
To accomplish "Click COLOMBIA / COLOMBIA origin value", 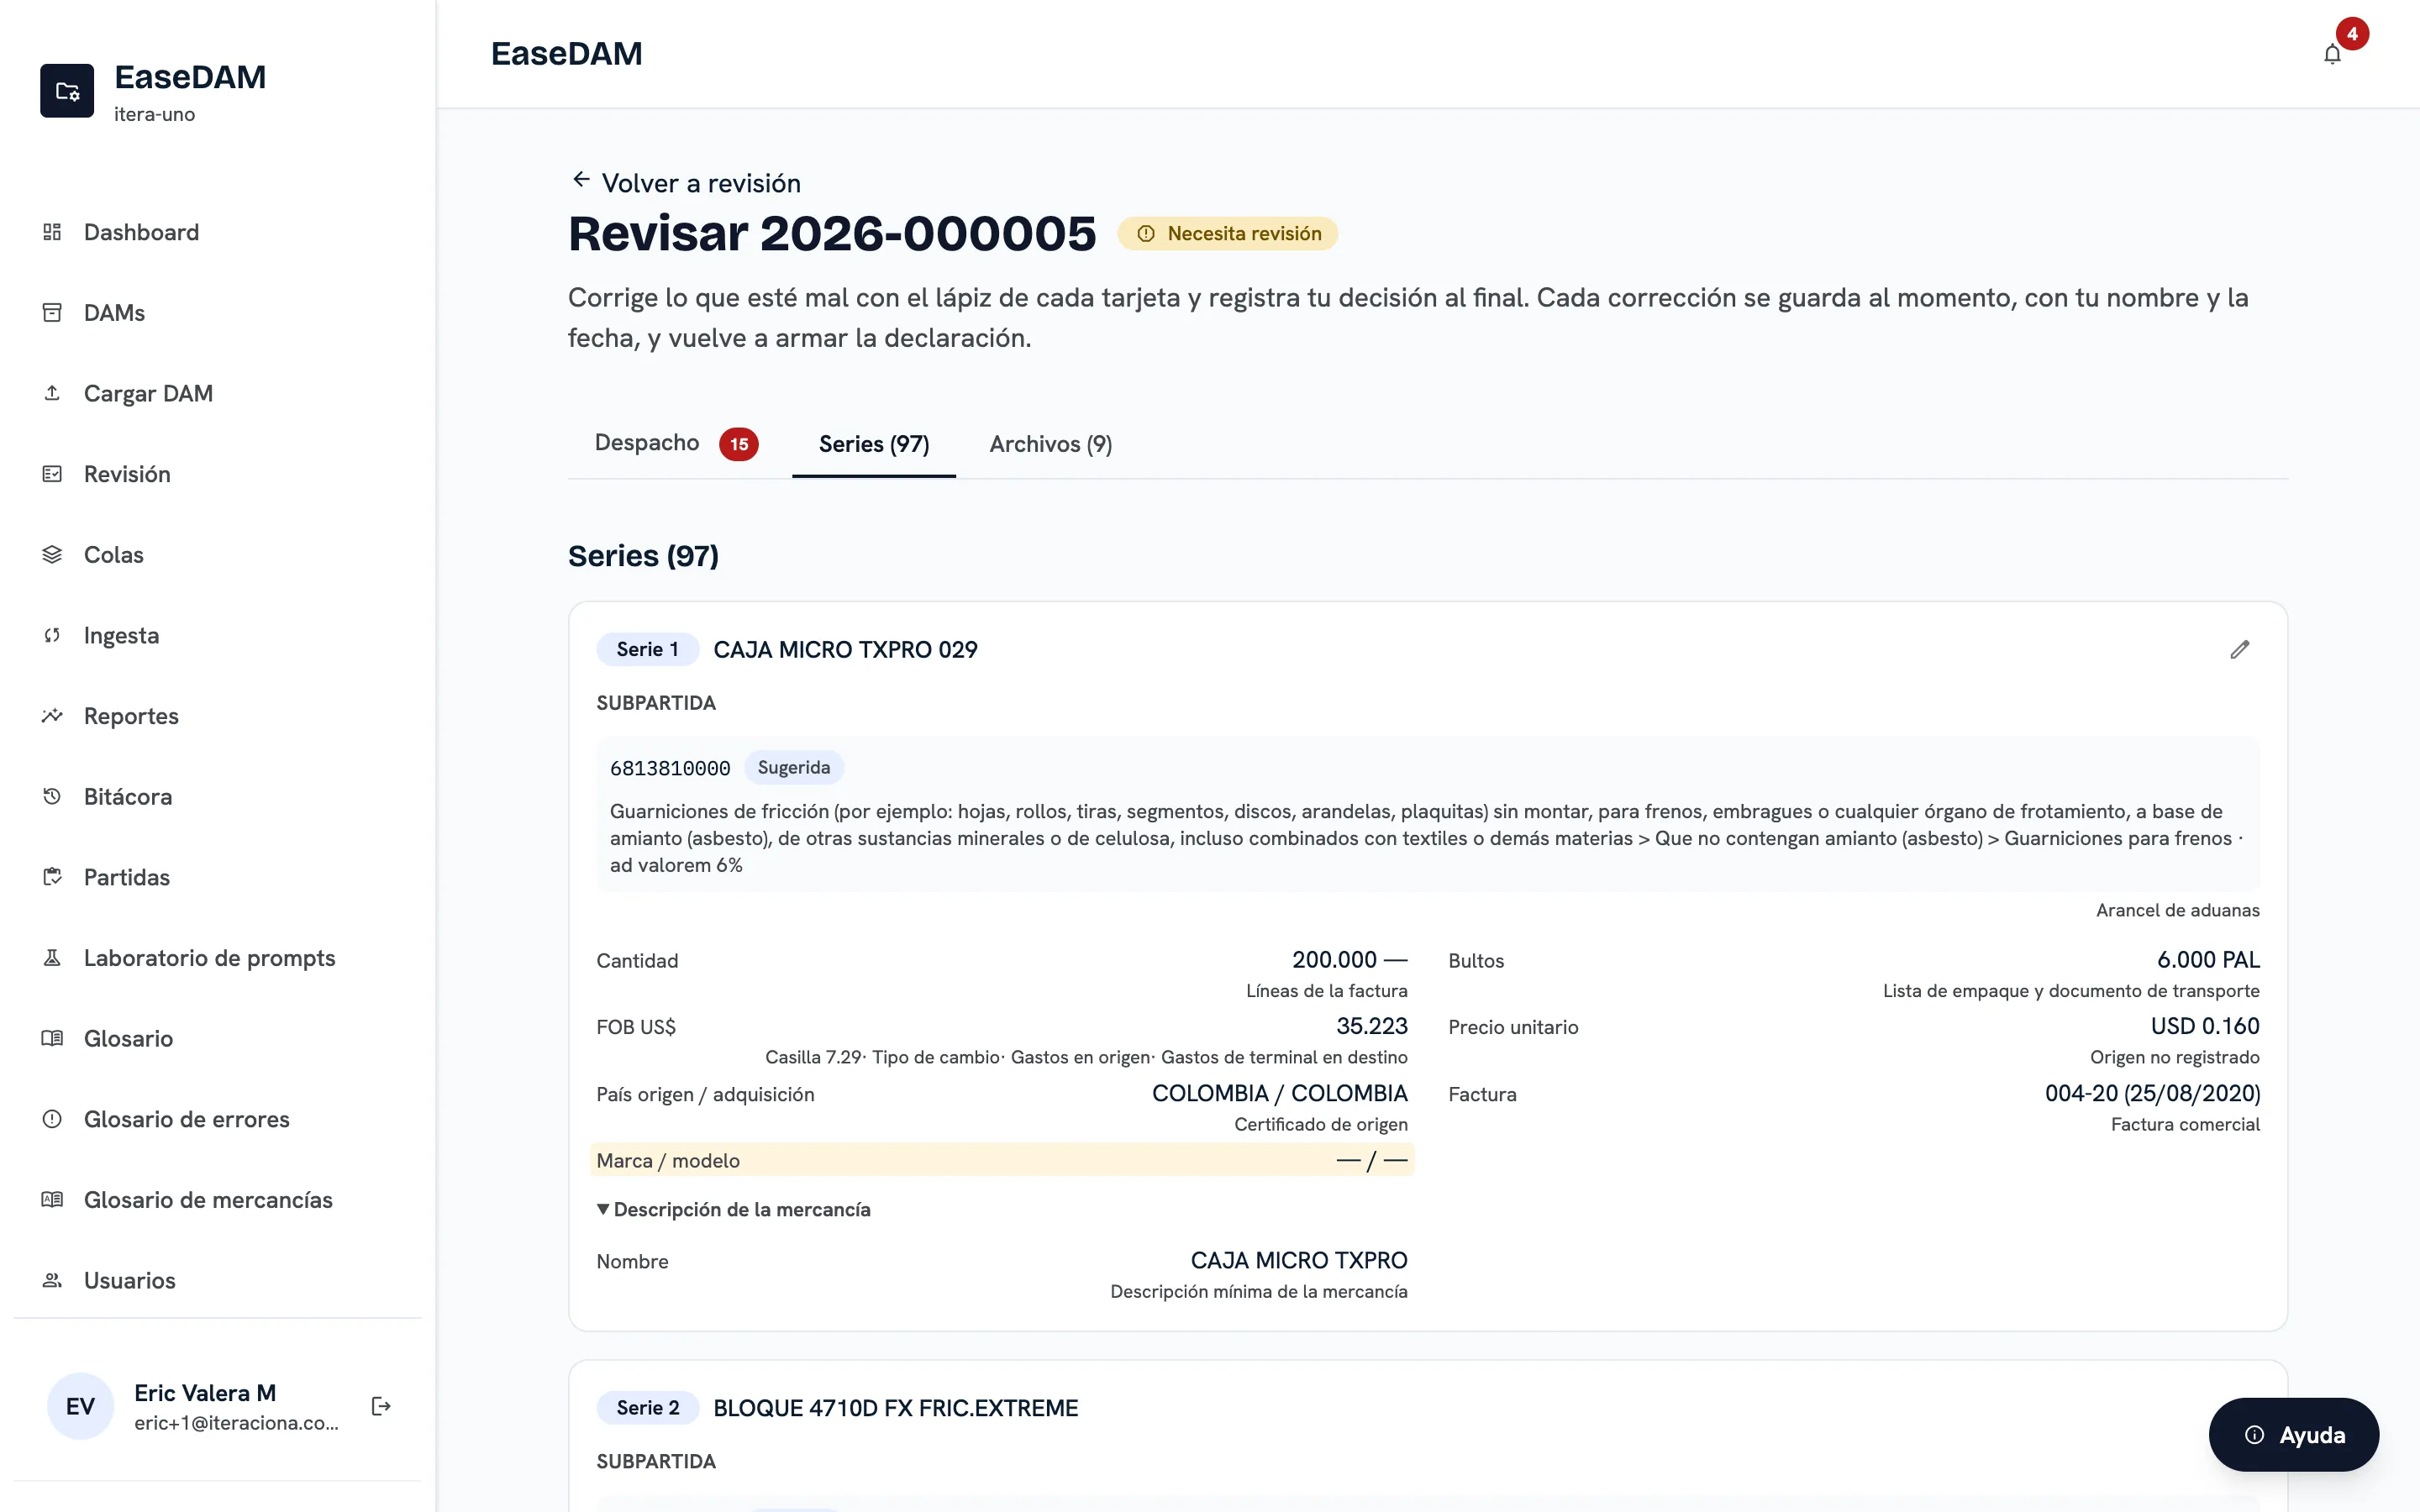I will (1280, 1093).
